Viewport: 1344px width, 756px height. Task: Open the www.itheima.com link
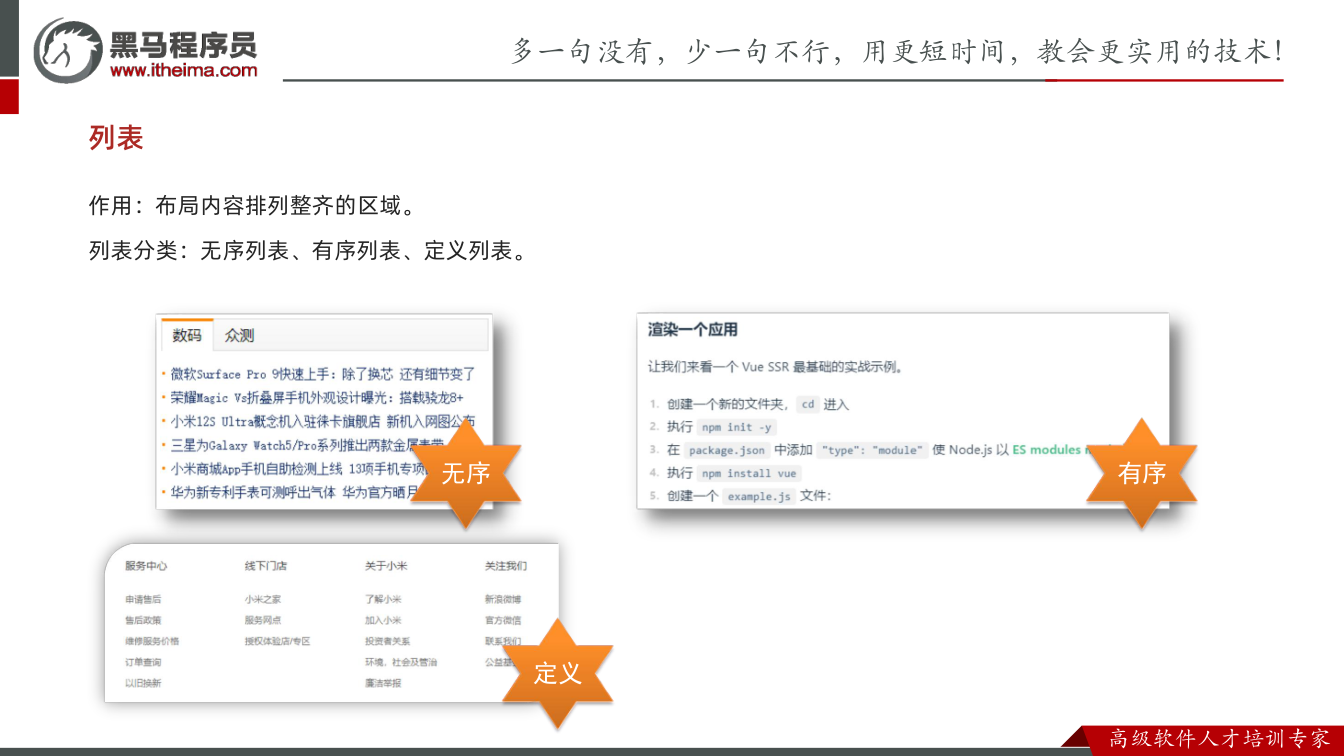click(x=183, y=70)
